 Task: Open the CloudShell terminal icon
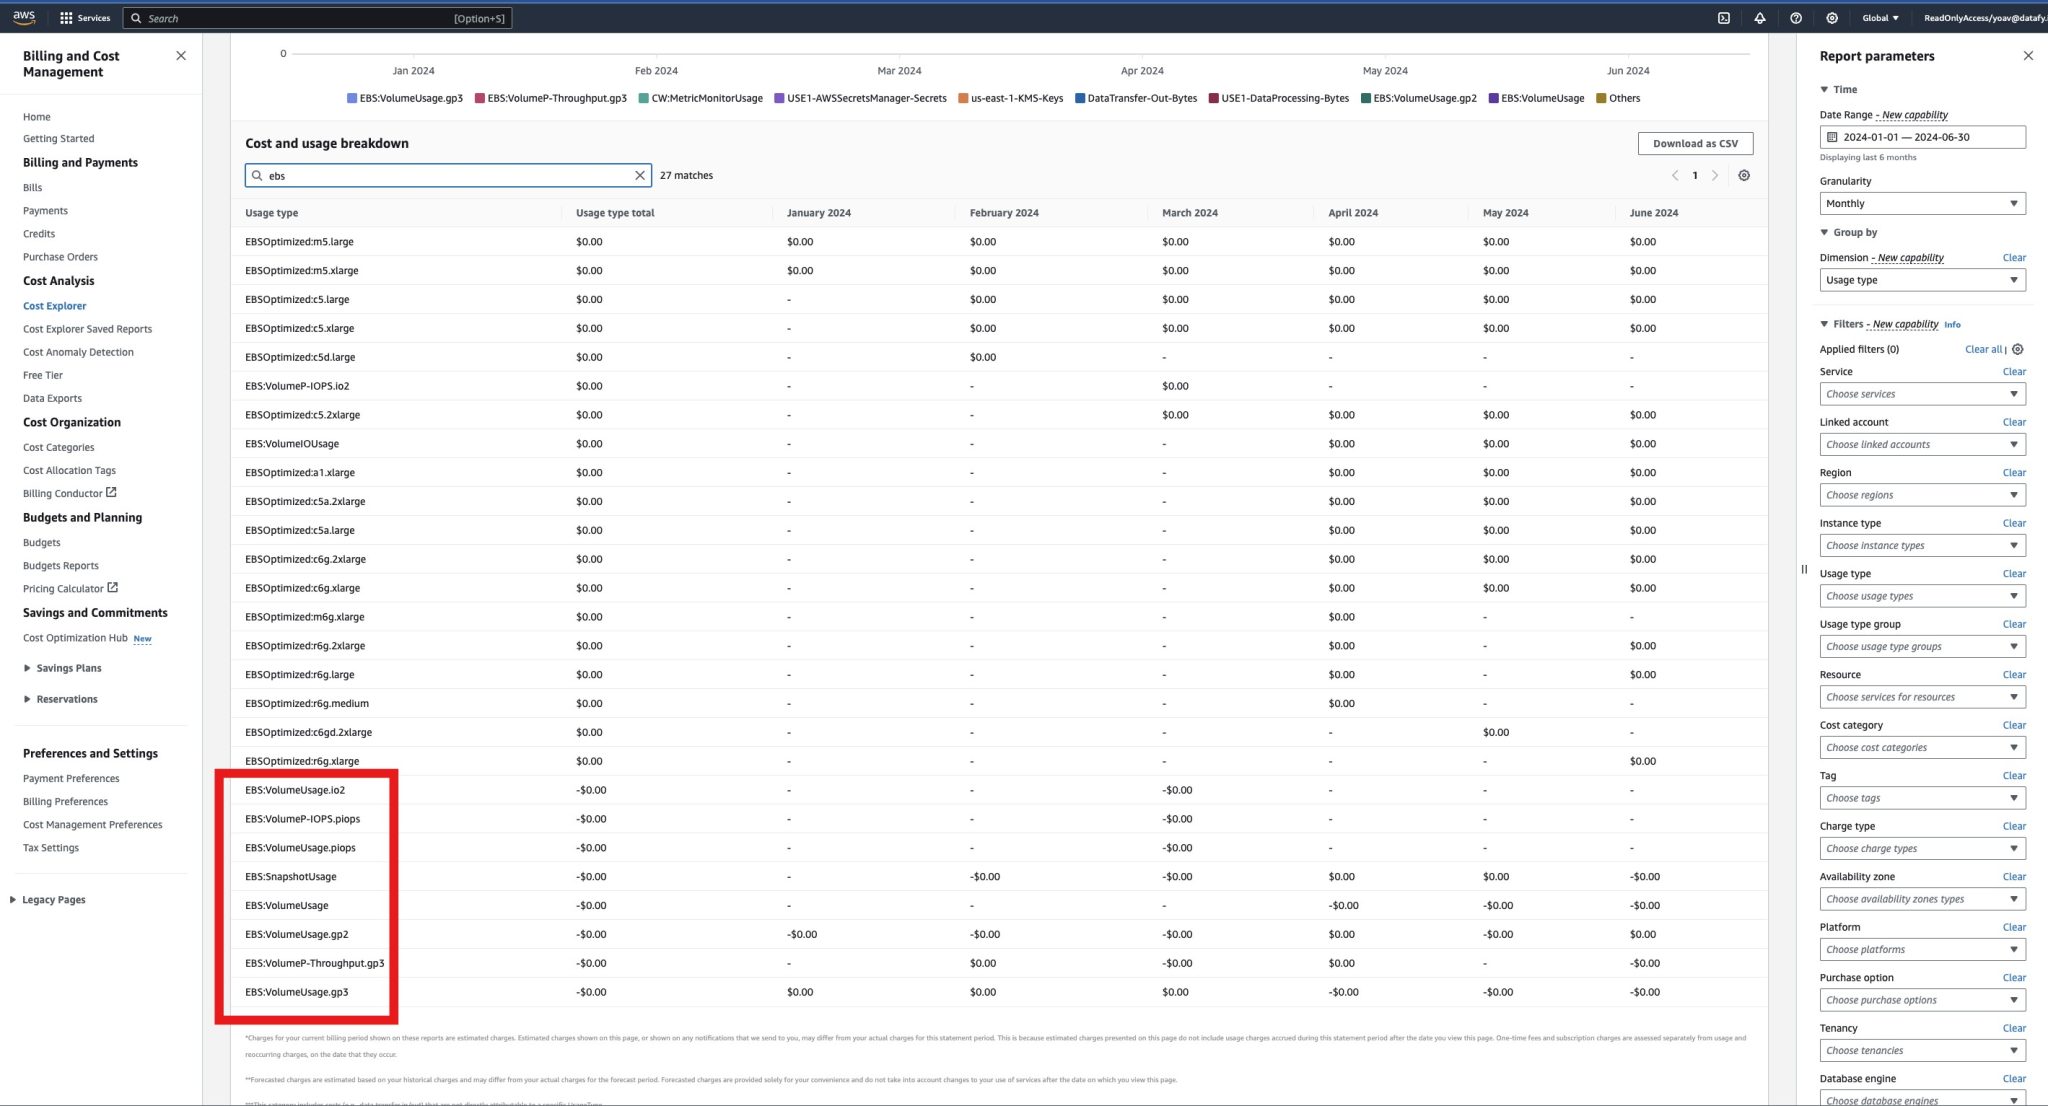pos(1724,18)
